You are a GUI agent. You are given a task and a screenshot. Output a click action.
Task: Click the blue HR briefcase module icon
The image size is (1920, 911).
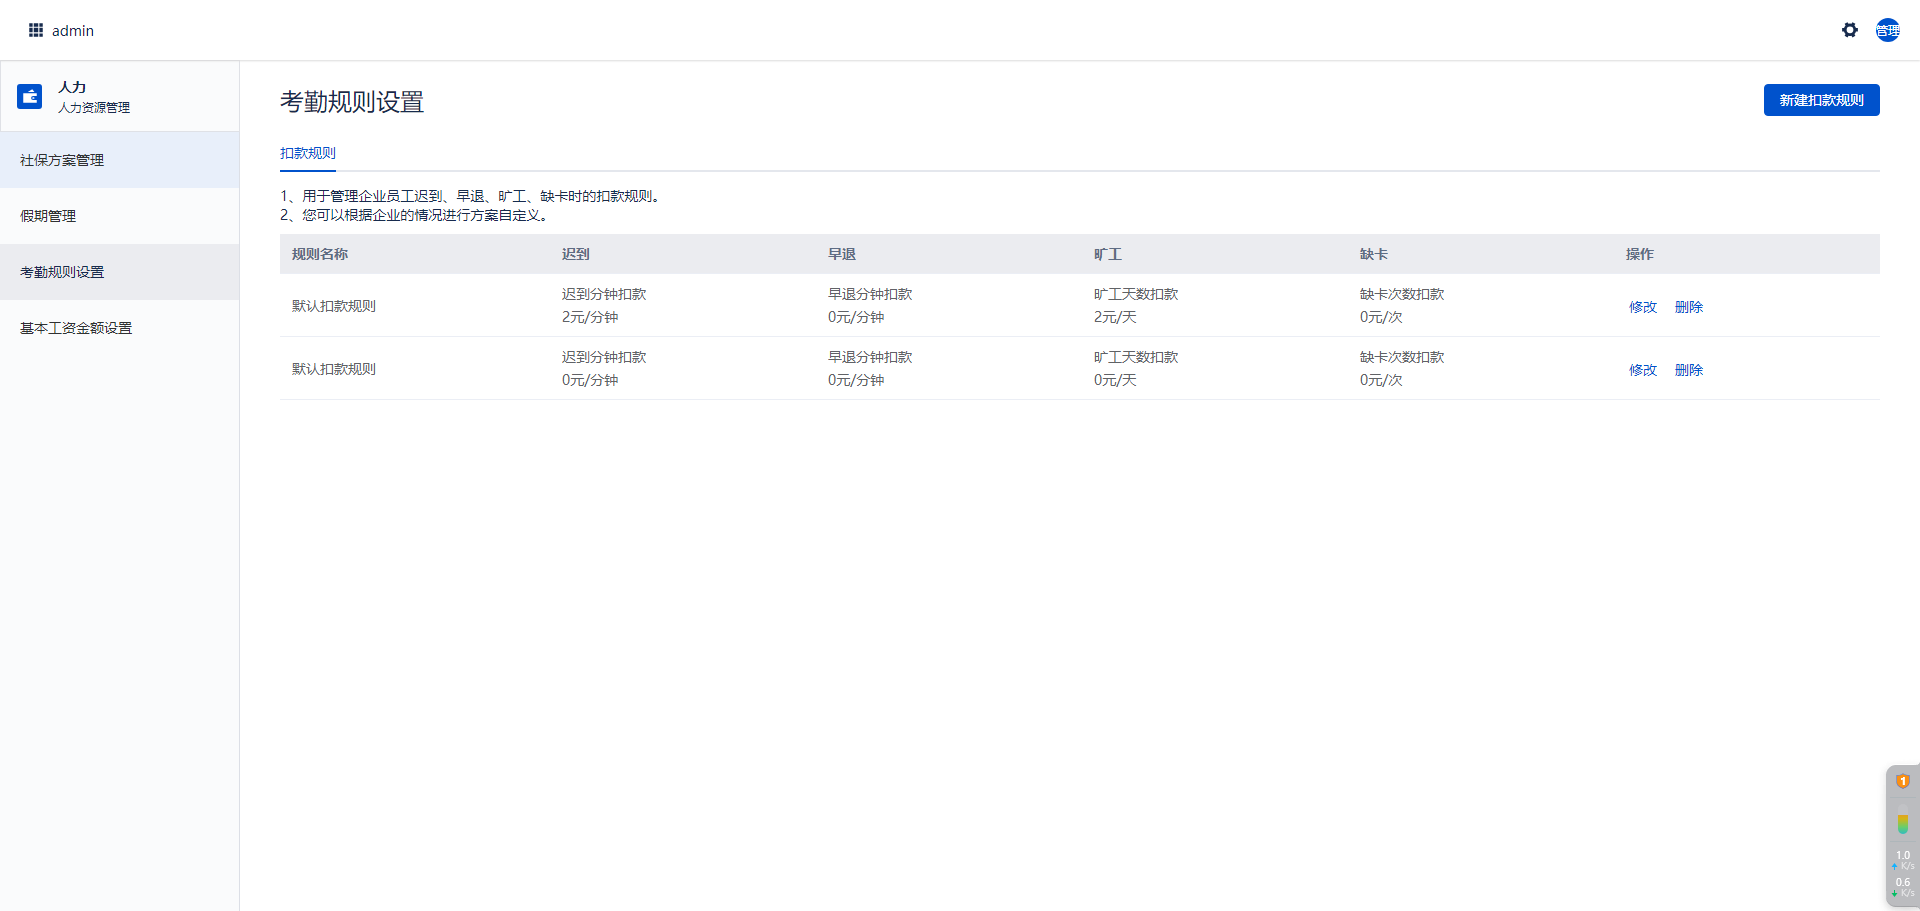pos(30,96)
